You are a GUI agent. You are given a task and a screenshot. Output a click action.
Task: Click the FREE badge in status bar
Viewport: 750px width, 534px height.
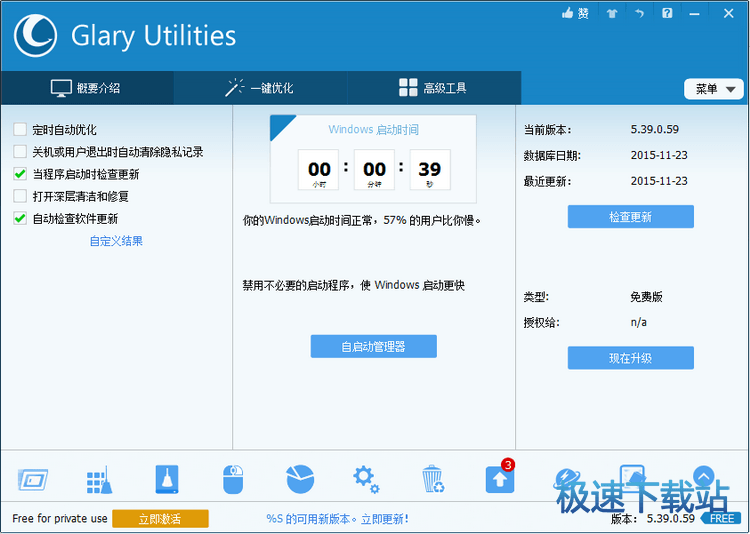[x=722, y=519]
